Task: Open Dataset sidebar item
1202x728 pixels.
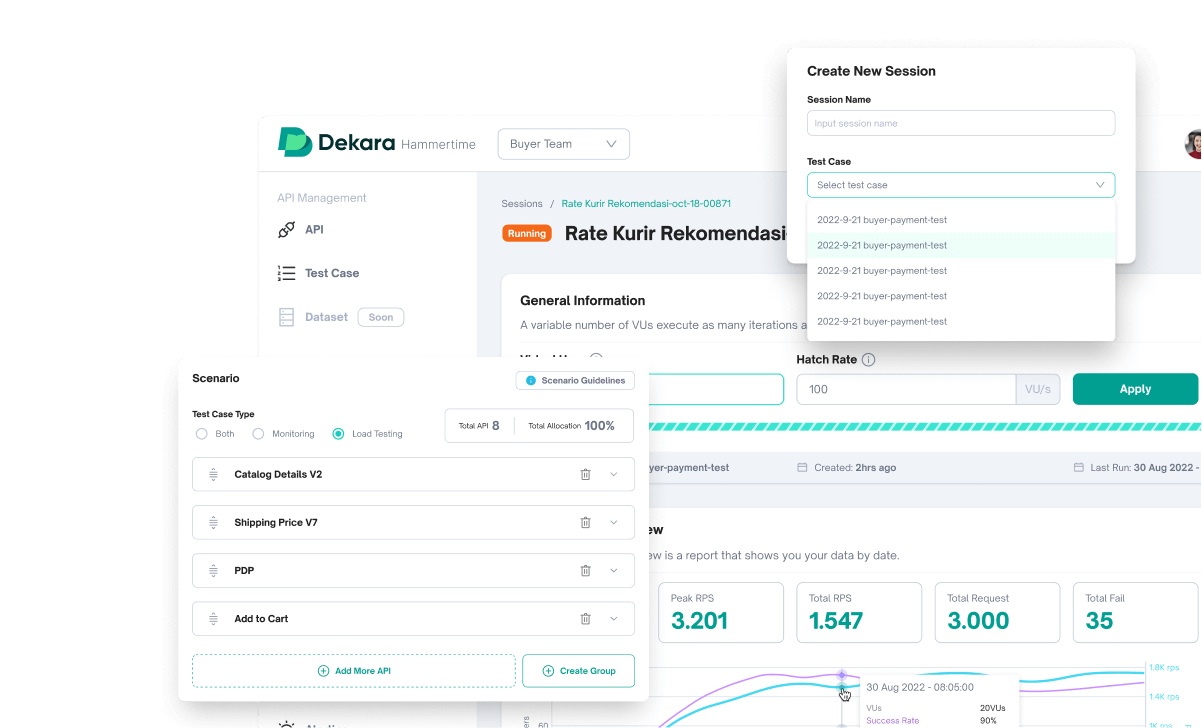Action: click(x=326, y=317)
